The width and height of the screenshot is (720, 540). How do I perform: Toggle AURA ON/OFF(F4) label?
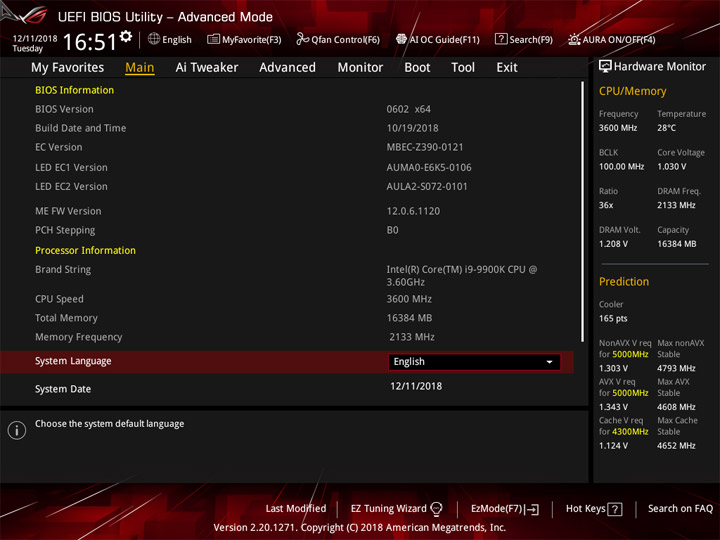coord(619,39)
